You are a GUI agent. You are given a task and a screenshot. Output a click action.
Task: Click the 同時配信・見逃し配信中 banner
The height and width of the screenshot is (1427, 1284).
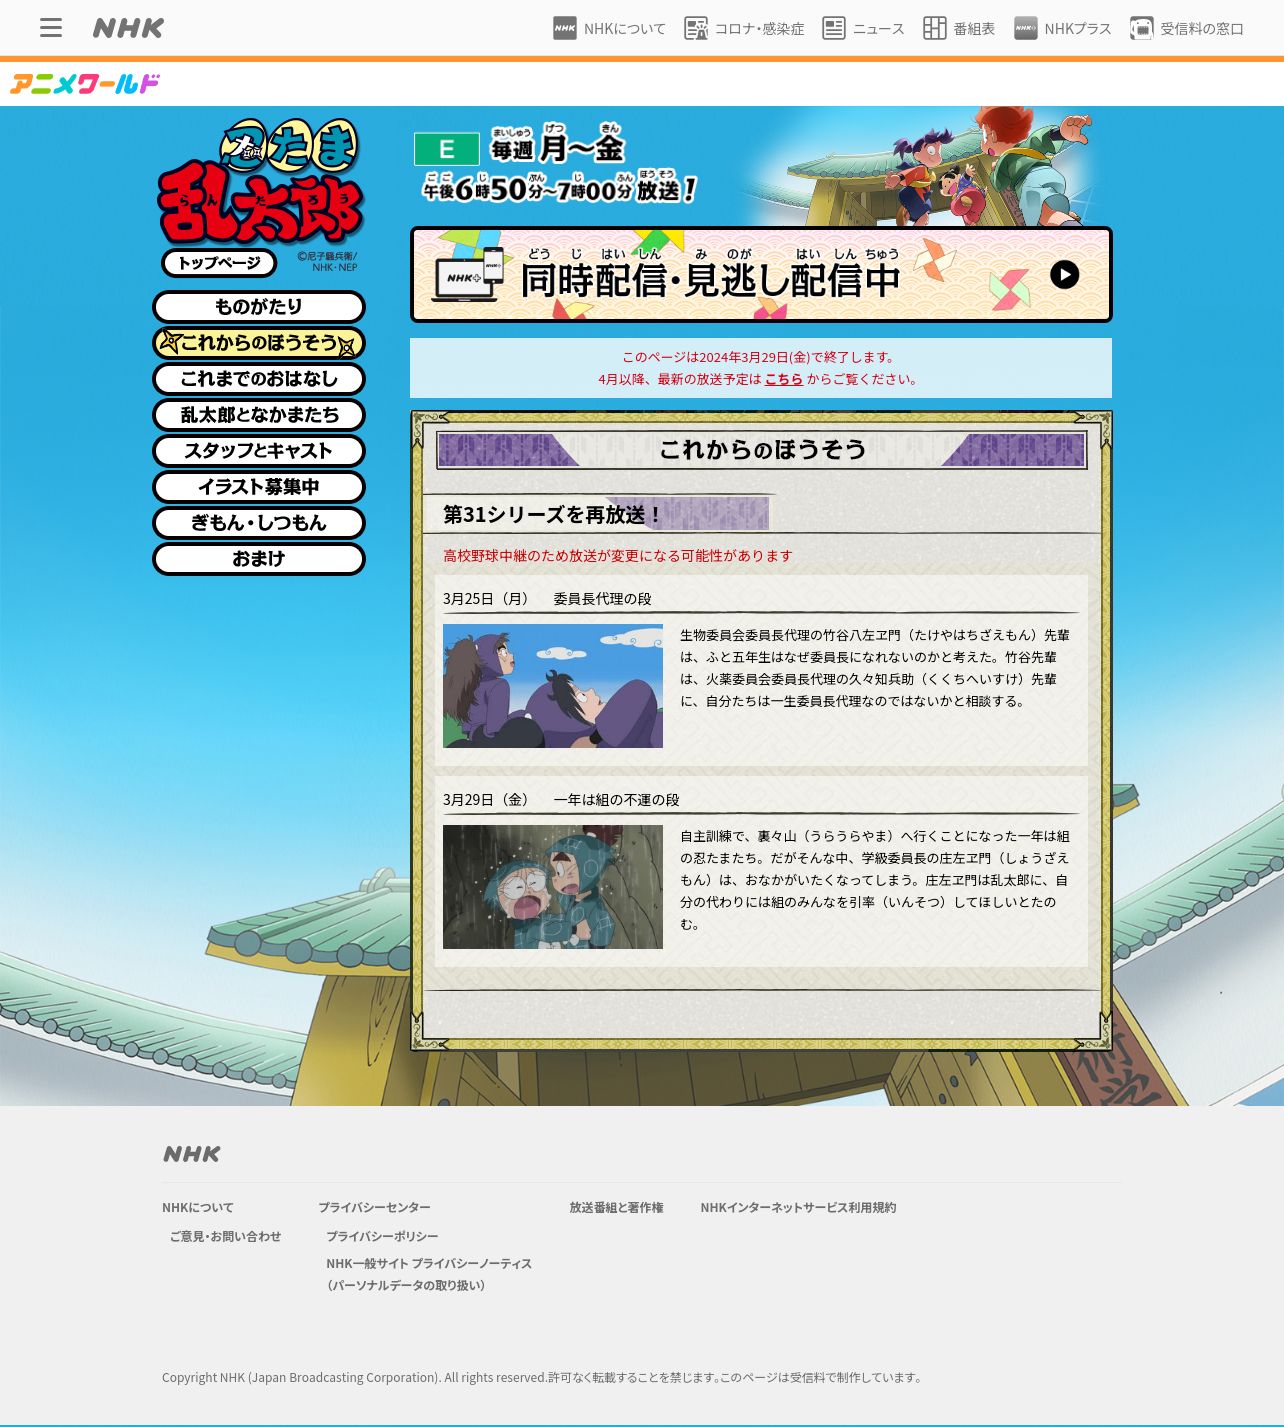(x=761, y=275)
